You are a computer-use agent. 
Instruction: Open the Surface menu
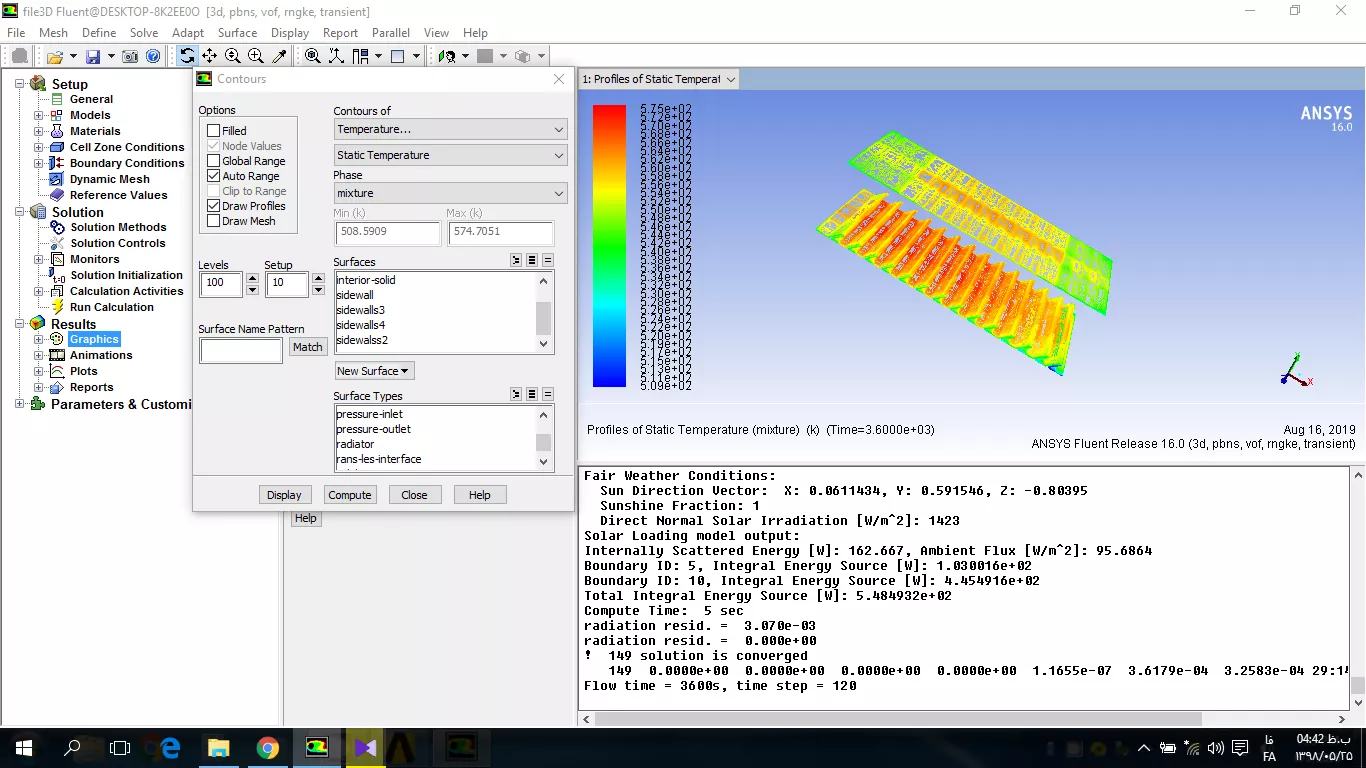tap(237, 33)
